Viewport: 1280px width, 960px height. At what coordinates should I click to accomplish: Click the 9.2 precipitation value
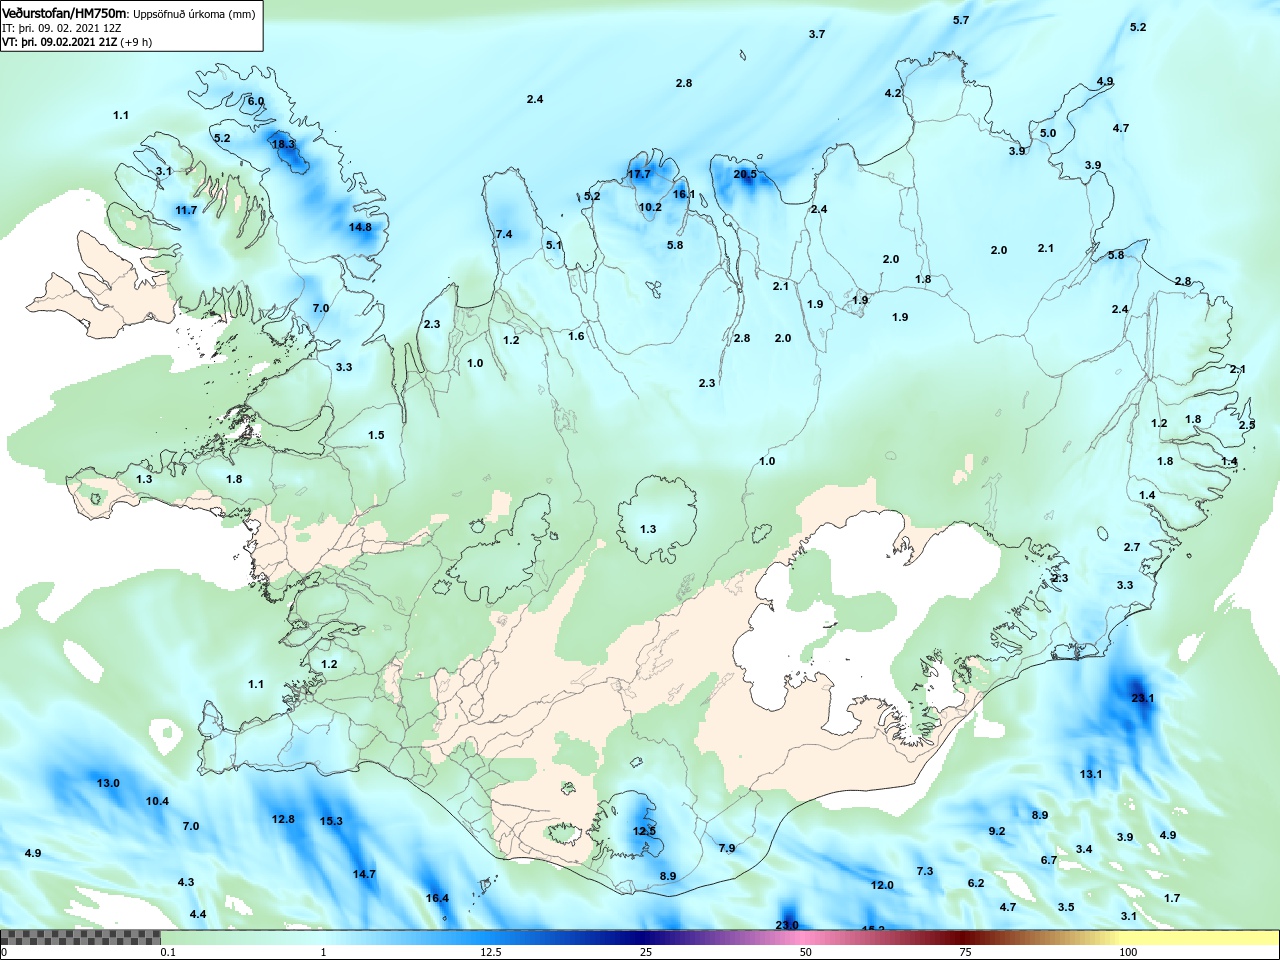pyautogui.click(x=997, y=831)
